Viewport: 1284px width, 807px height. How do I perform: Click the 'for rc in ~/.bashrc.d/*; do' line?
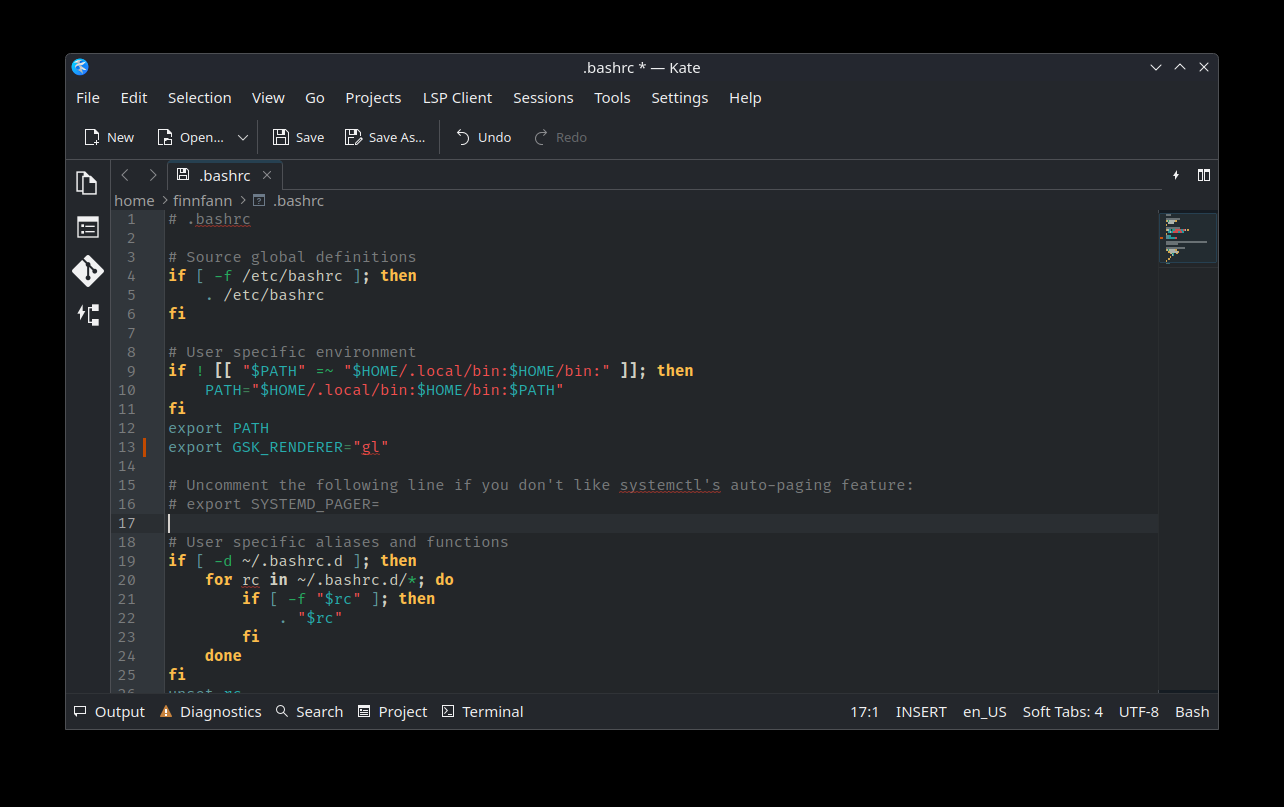tap(329, 580)
